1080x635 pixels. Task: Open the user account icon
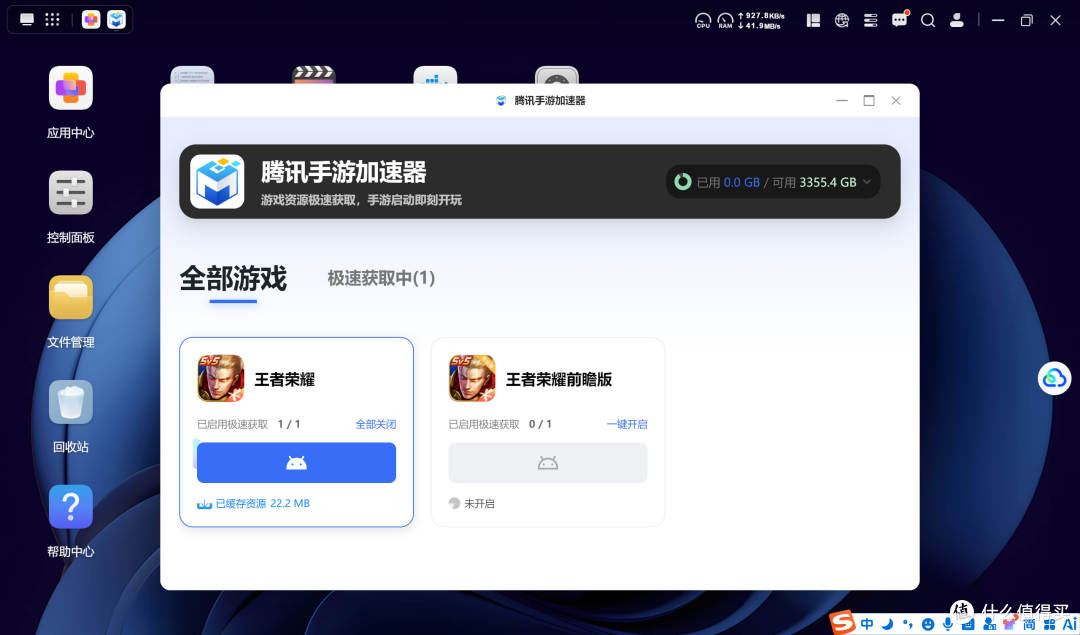[x=957, y=21]
